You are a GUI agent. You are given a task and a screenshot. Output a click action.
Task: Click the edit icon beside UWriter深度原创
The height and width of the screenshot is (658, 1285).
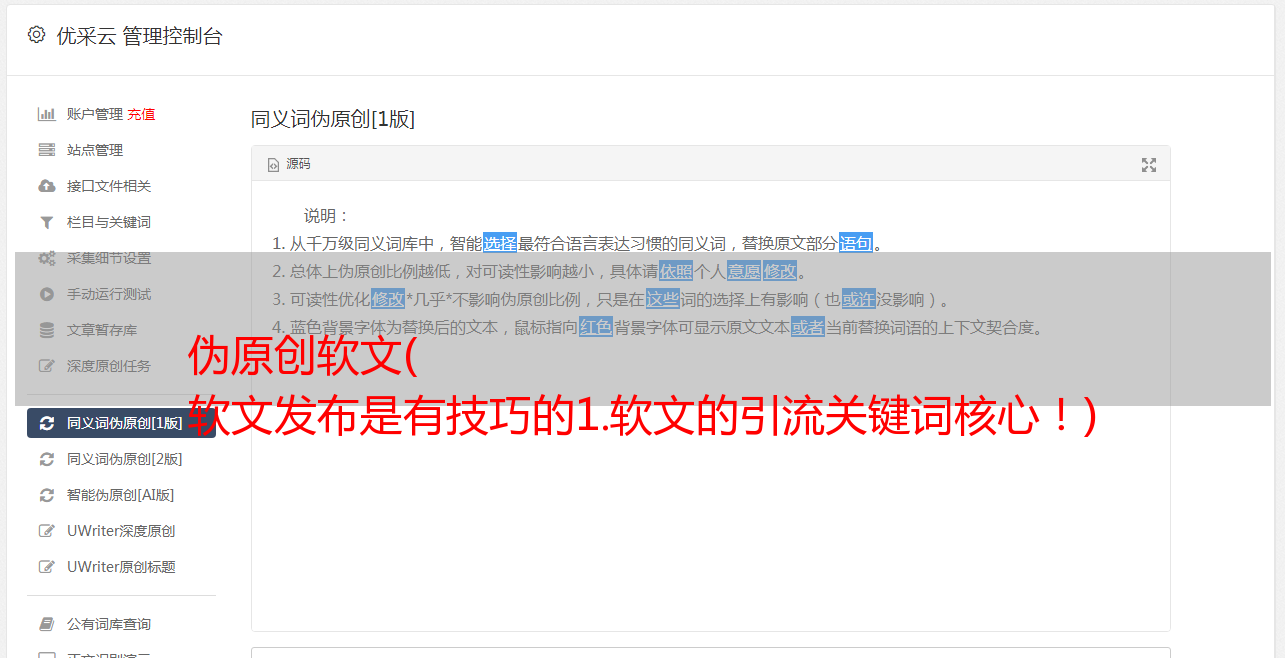coord(46,531)
